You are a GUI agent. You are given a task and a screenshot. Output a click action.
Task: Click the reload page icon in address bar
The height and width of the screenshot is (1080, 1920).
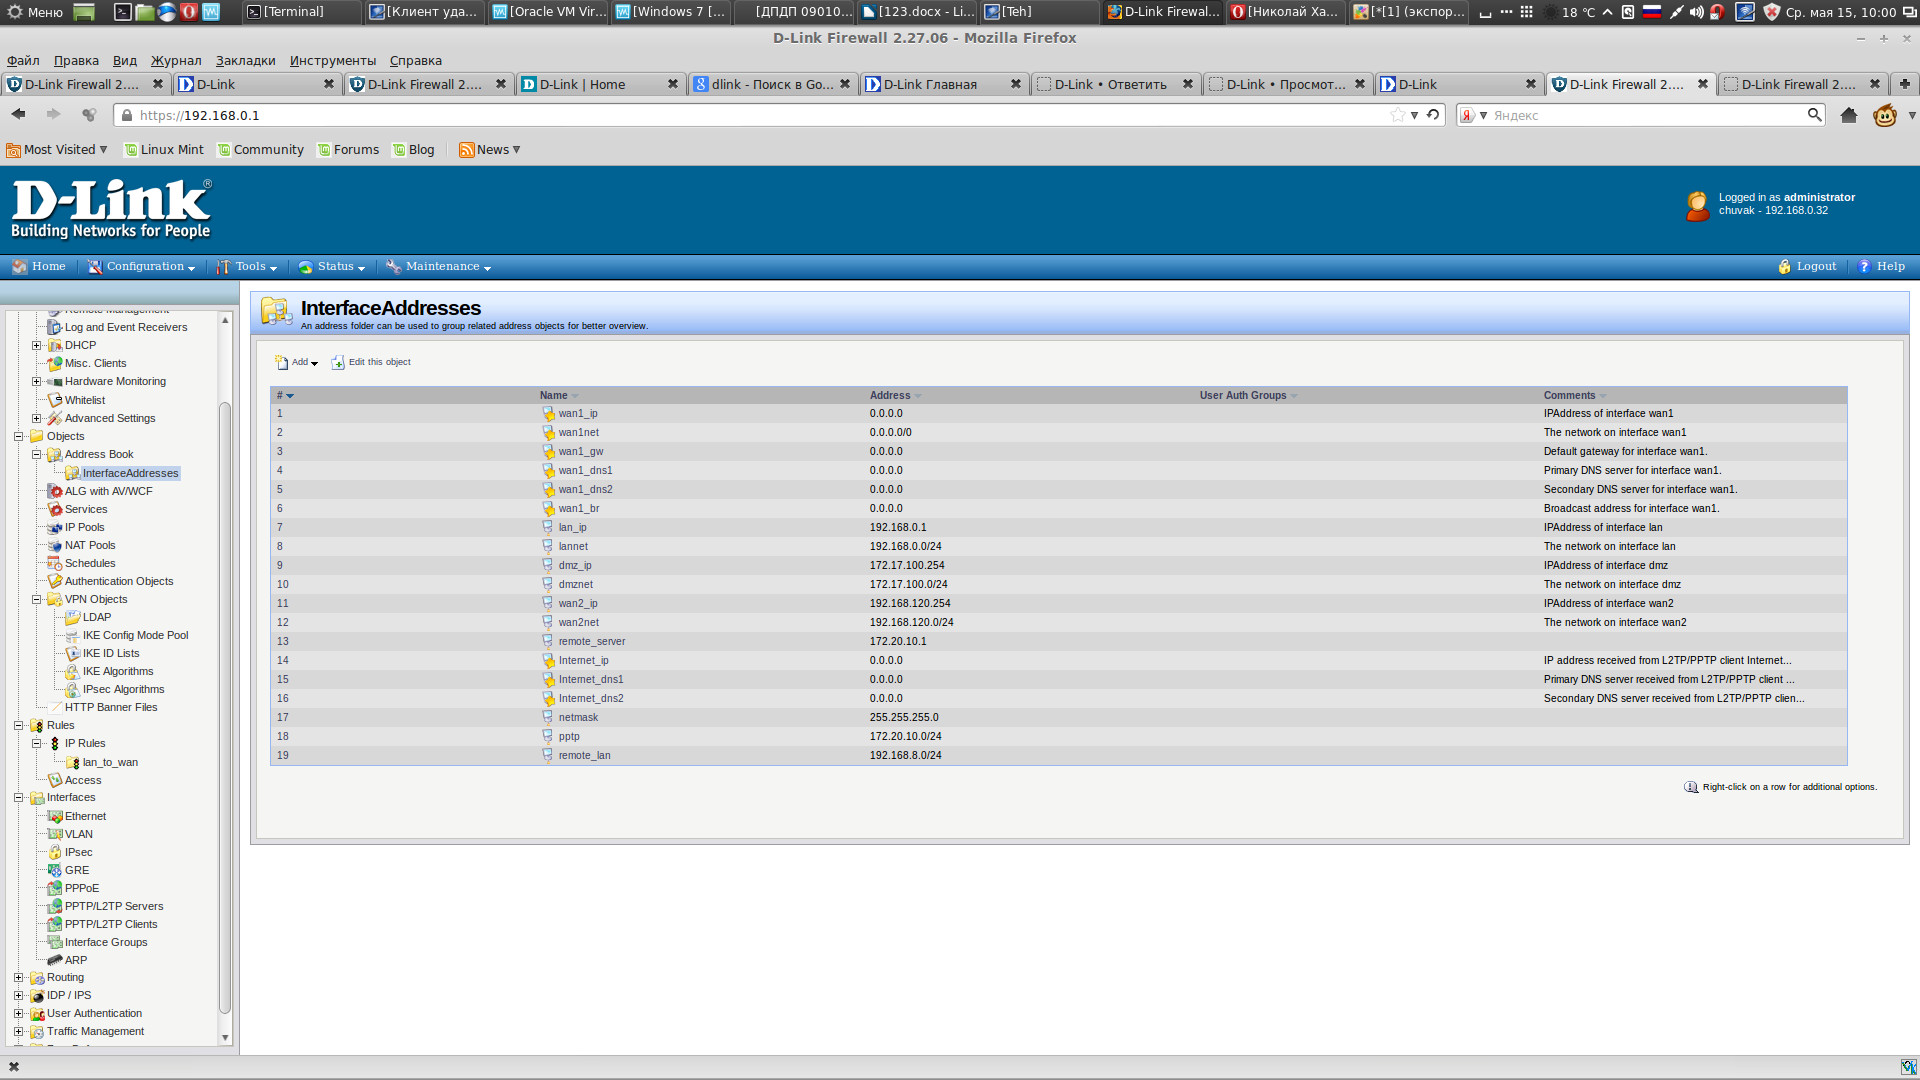tap(1433, 115)
